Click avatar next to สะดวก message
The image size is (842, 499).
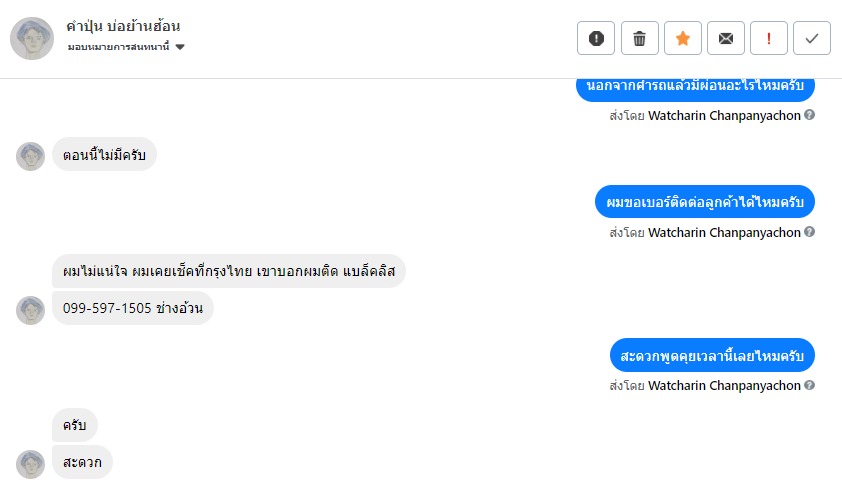[31, 463]
